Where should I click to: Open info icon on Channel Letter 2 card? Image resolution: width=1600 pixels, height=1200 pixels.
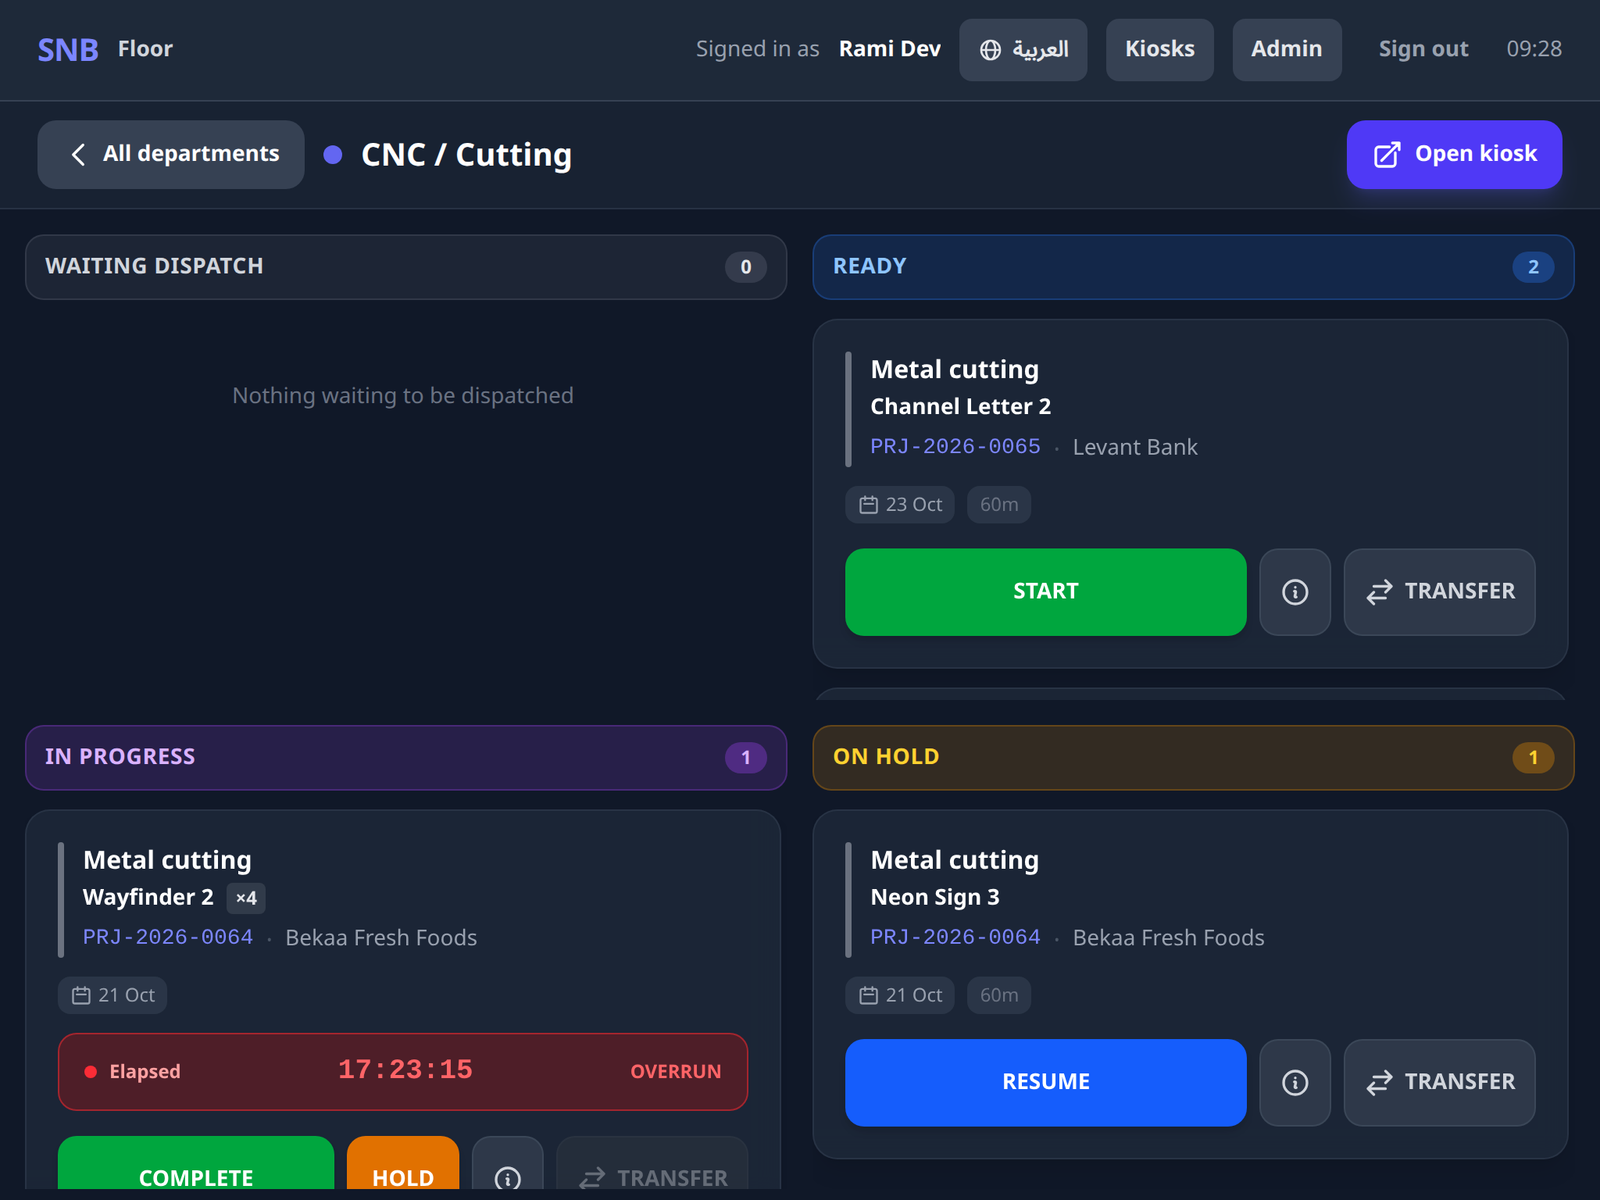(x=1295, y=592)
